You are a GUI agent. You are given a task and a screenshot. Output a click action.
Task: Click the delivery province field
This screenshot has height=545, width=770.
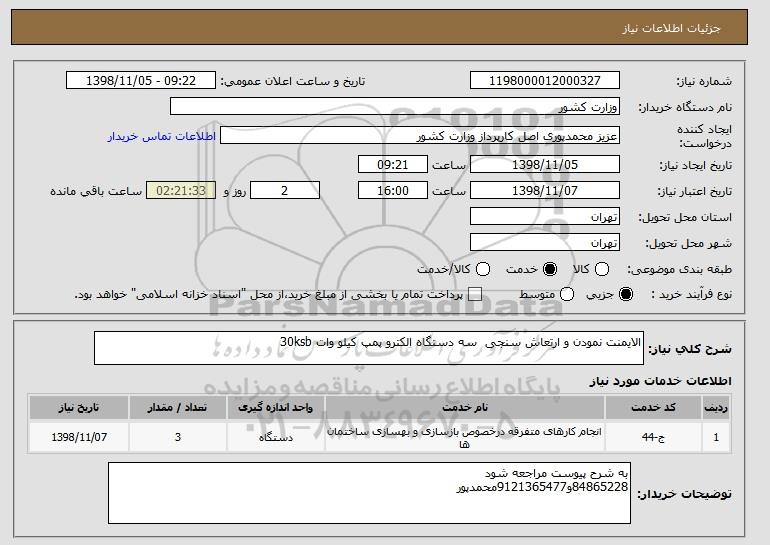(545, 217)
